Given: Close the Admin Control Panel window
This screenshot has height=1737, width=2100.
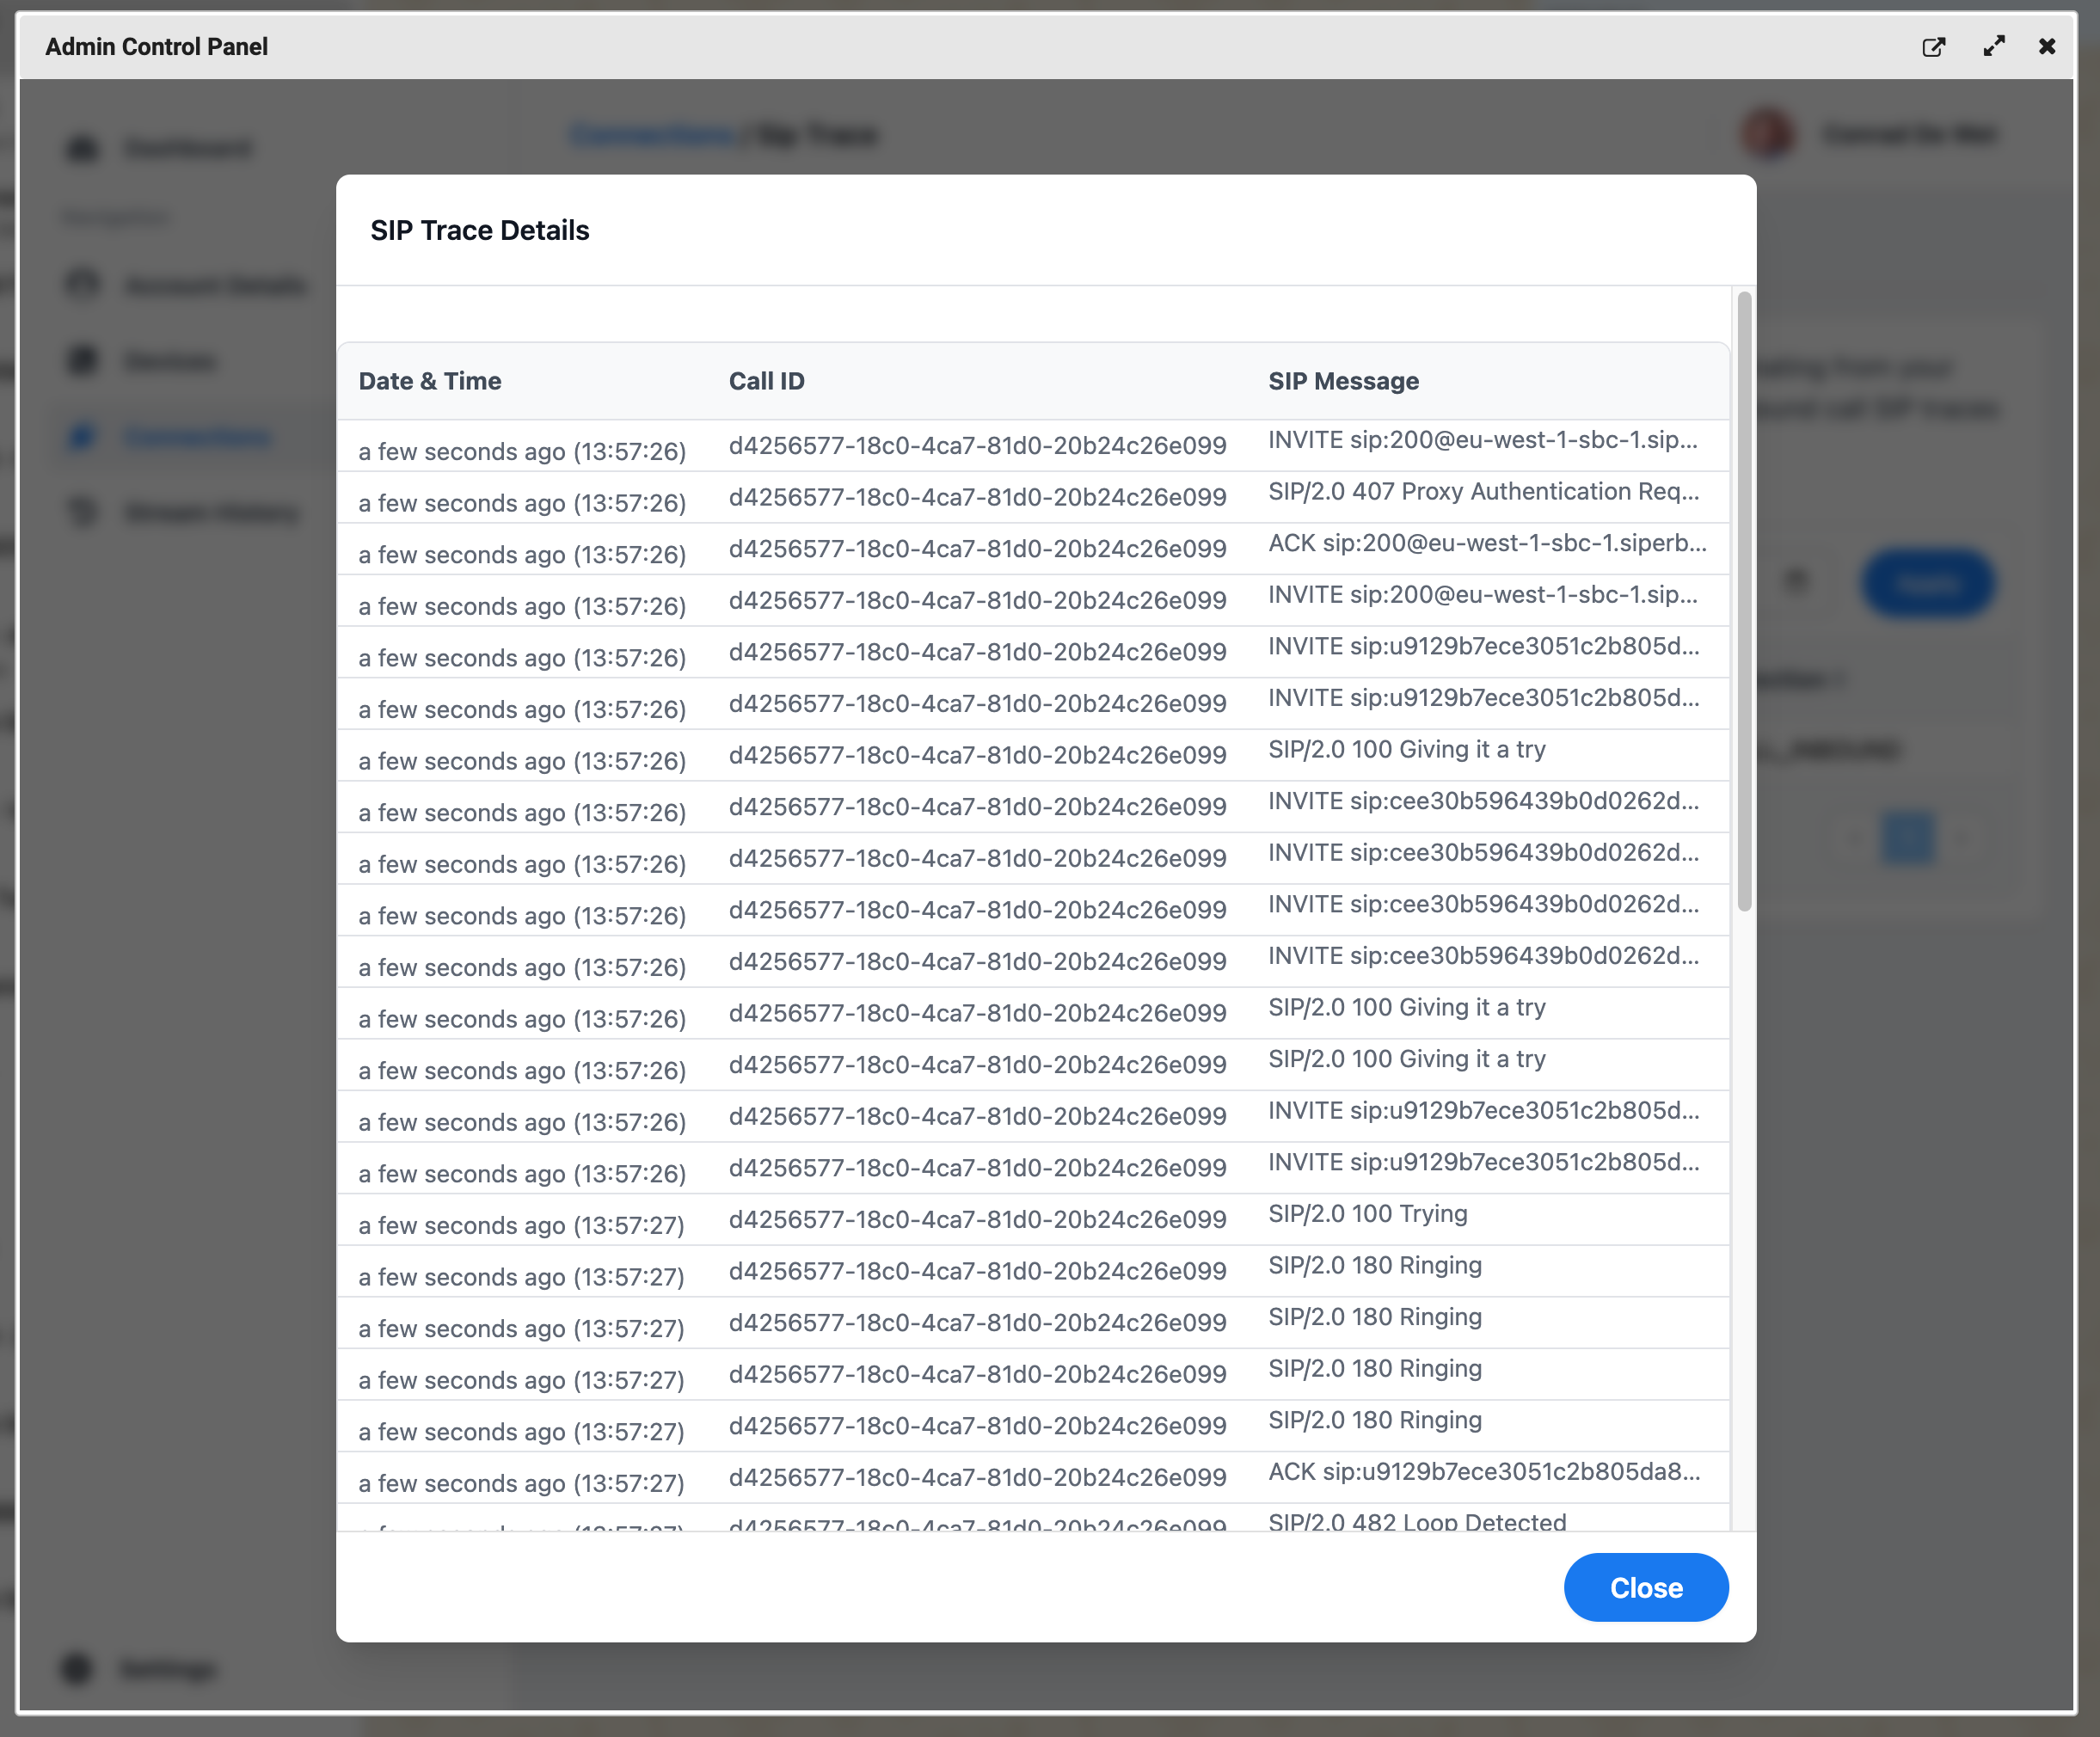Looking at the screenshot, I should coord(2046,47).
